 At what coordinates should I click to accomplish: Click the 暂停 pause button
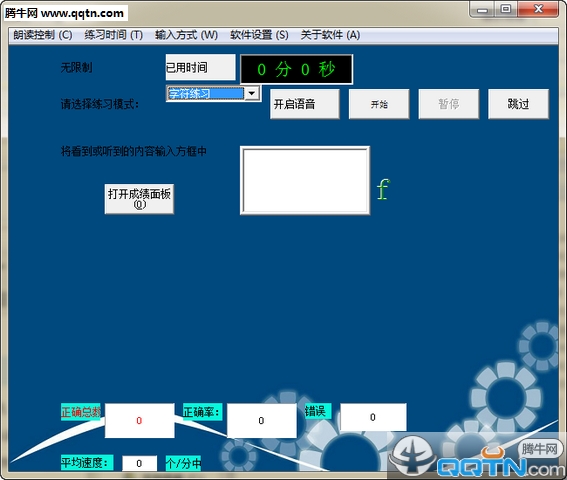coord(449,104)
